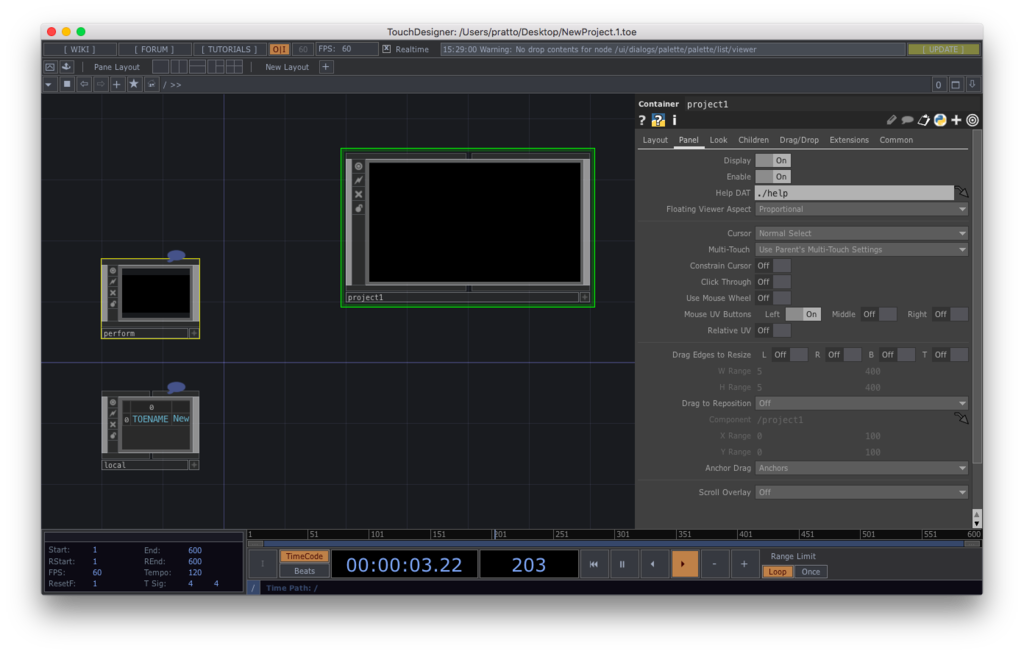Click the Help DAT input field

coord(854,193)
